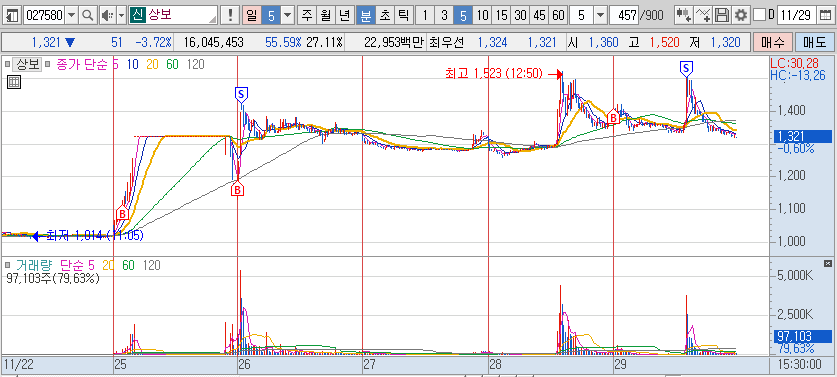Viewport: 837px width, 377px height.
Task: Switch to 월 monthly chart
Action: pos(326,15)
